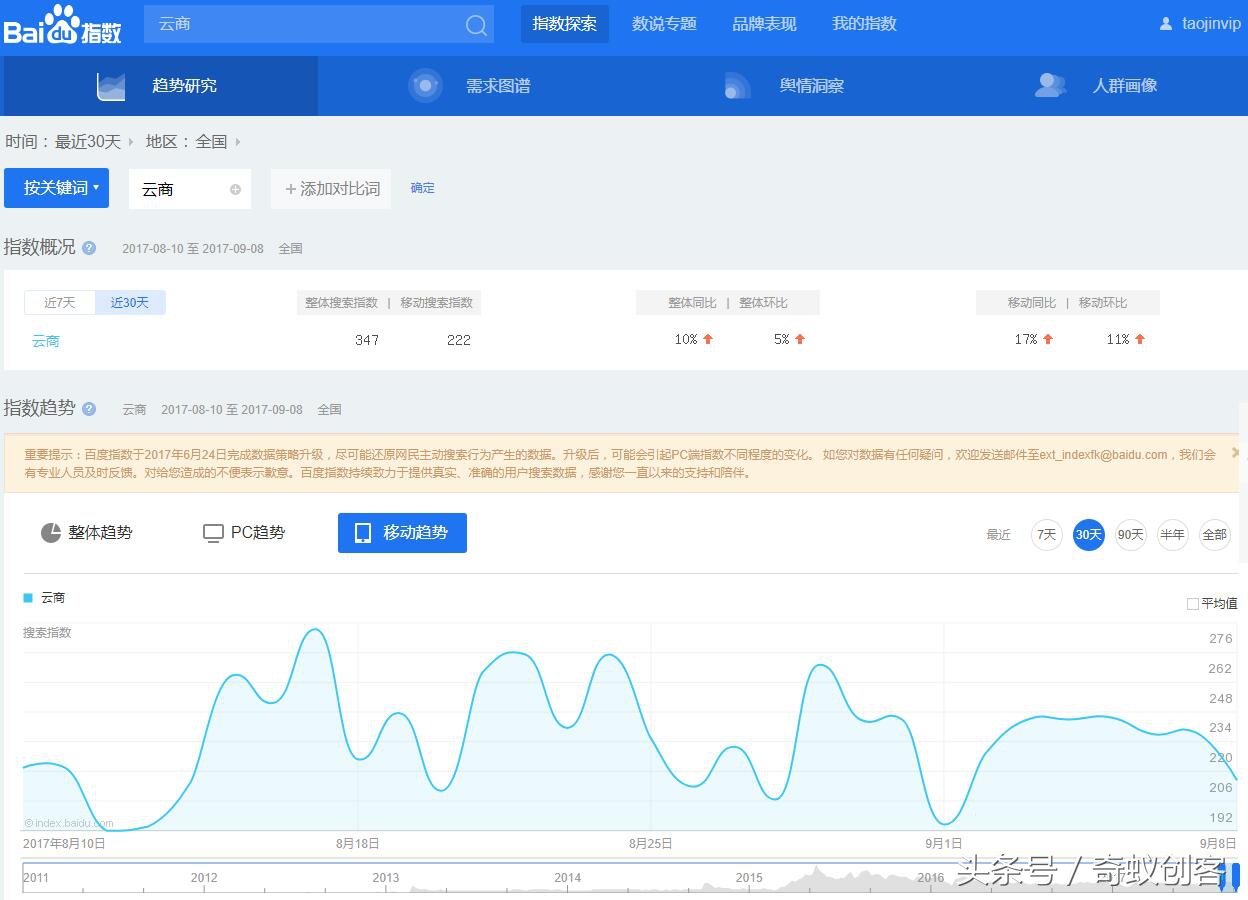Click the 整体同比 header label

tap(693, 302)
